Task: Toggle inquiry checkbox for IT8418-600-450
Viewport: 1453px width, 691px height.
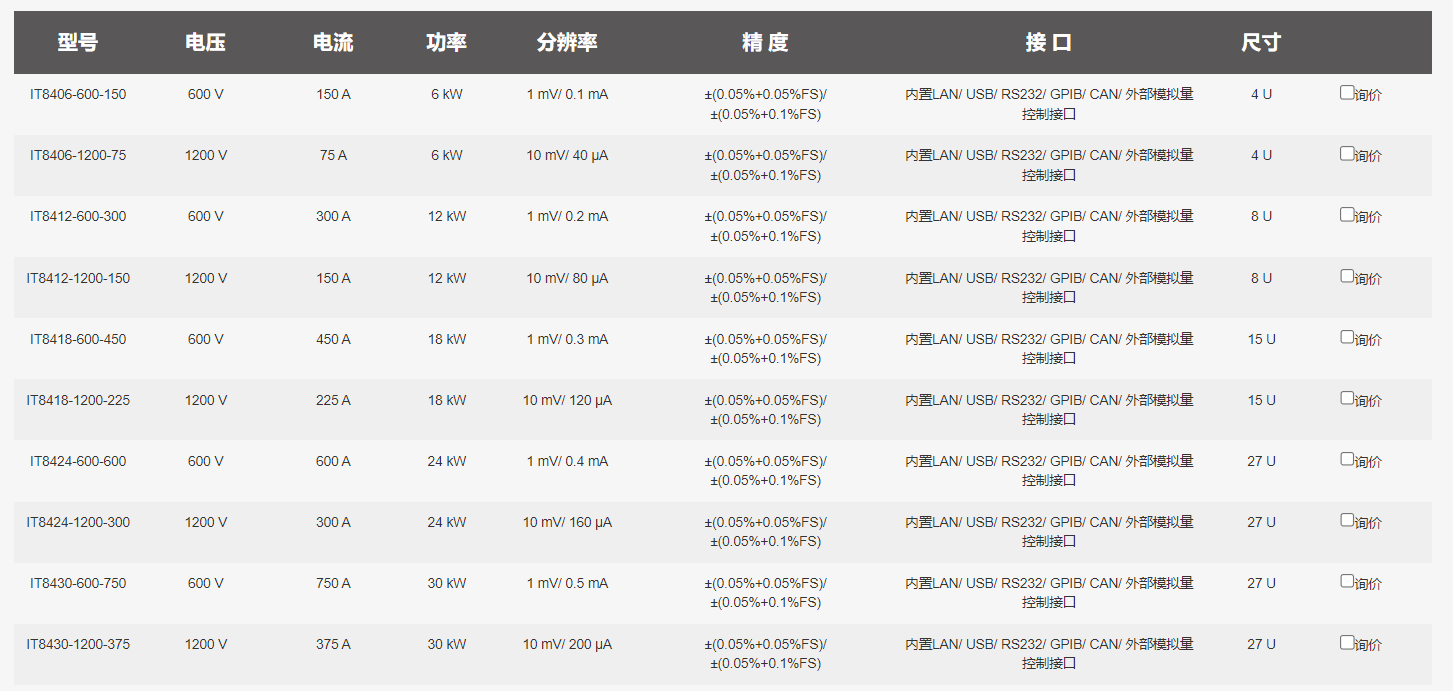Action: click(1347, 337)
